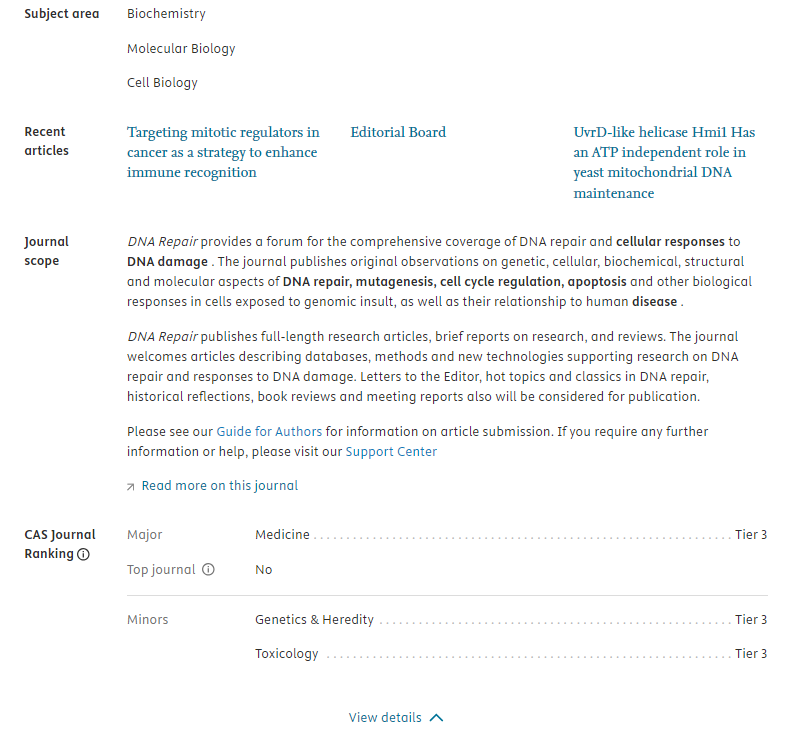This screenshot has width=796, height=729.
Task: Follow the Guide for Authors link
Action: pyautogui.click(x=268, y=432)
